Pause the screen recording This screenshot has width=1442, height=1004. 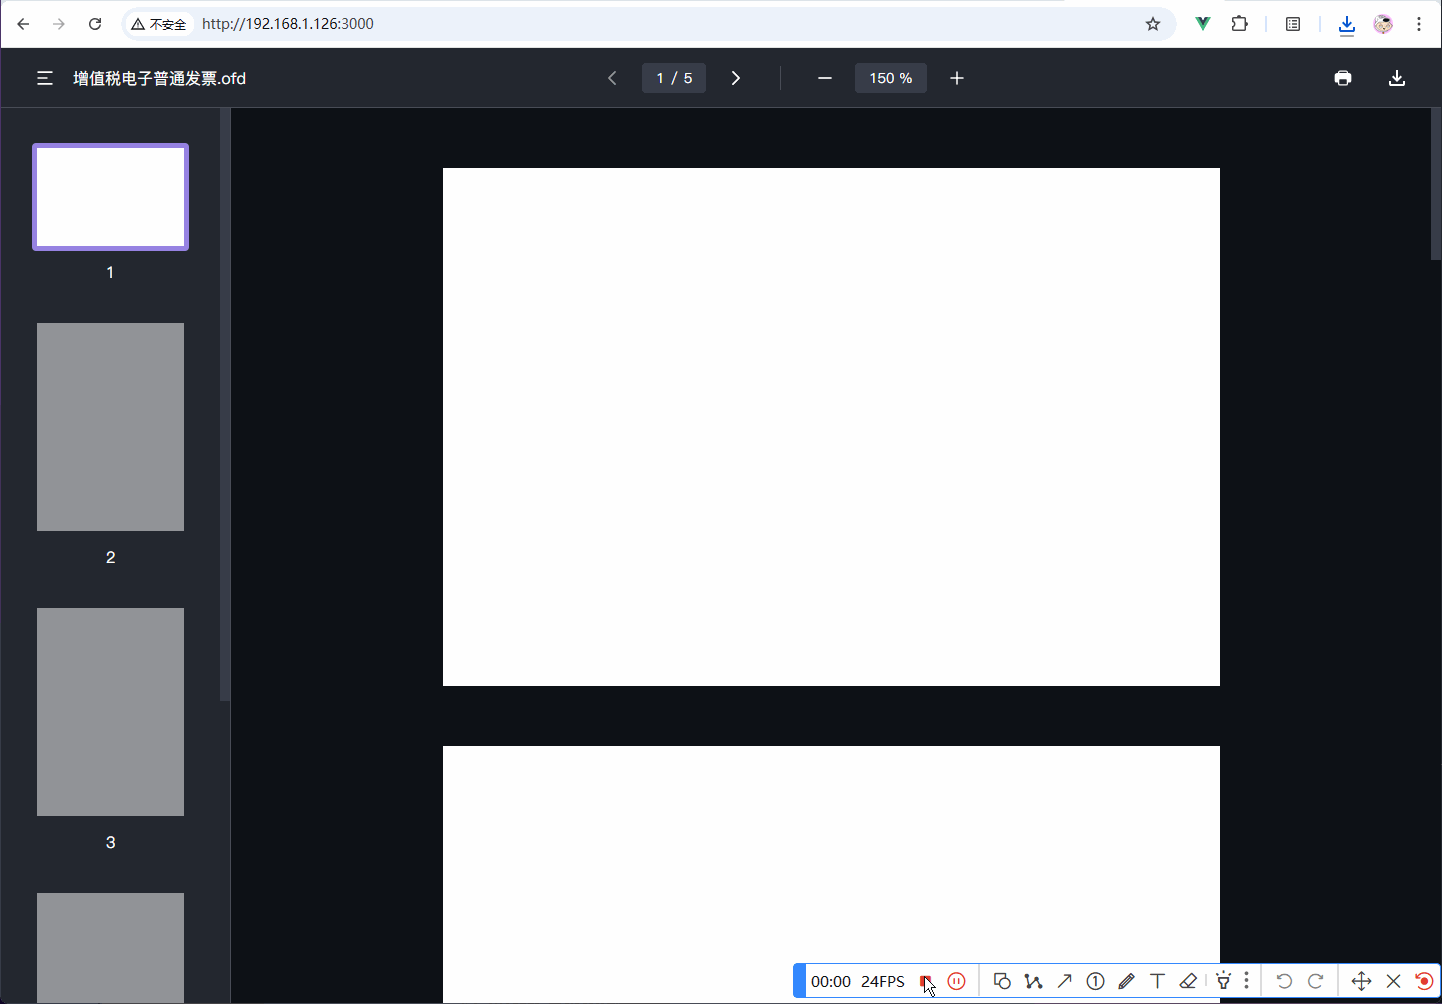[957, 981]
